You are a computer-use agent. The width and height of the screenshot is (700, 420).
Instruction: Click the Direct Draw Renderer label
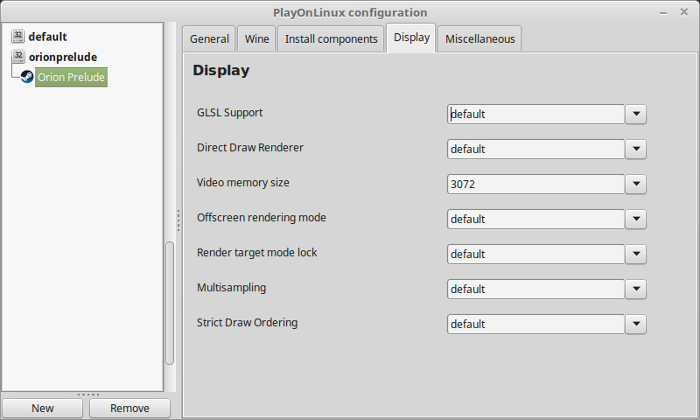250,147
